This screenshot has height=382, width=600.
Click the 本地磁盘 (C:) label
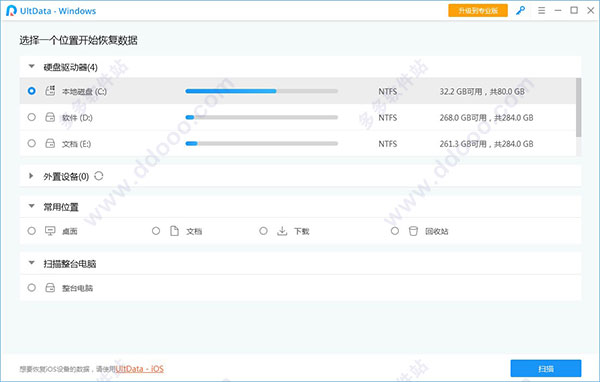point(84,91)
